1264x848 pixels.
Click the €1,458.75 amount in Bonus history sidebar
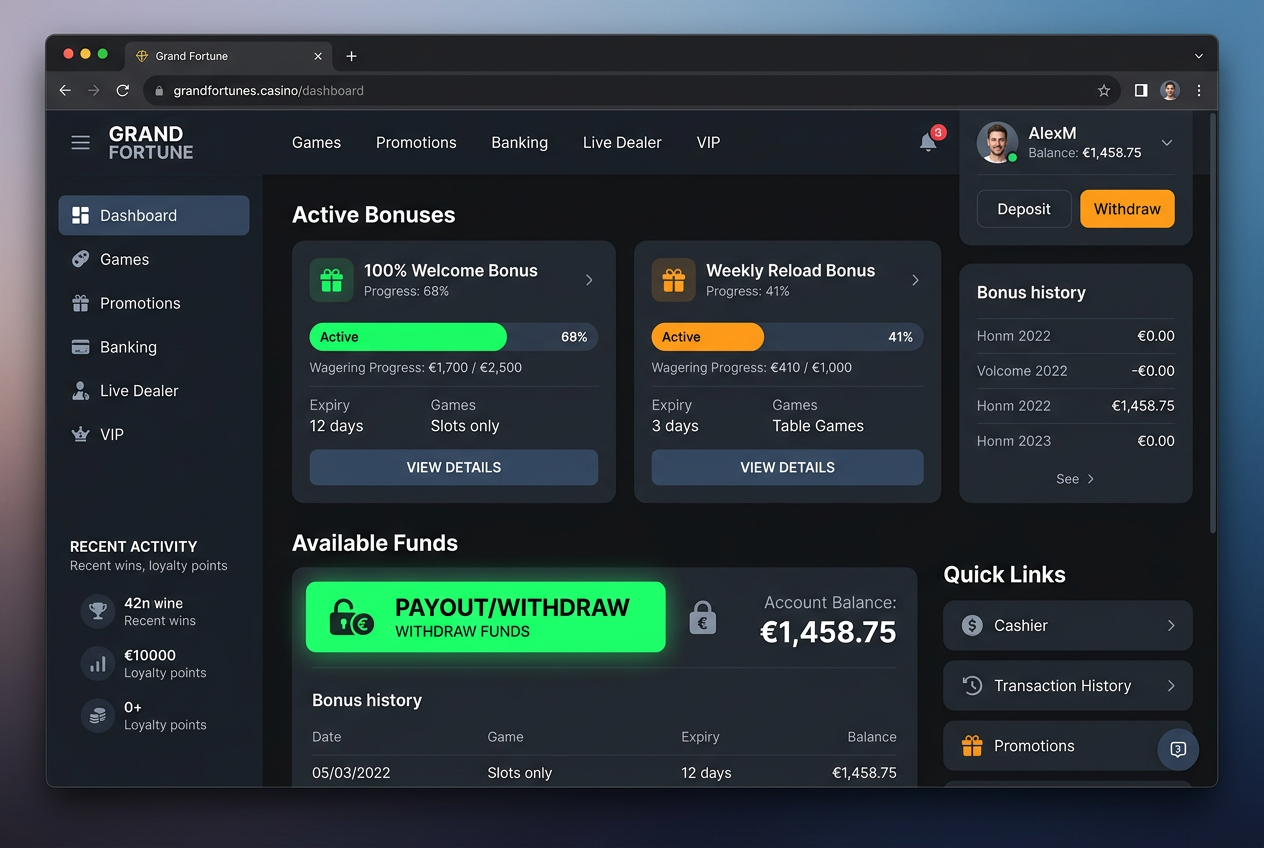[x=1143, y=406]
